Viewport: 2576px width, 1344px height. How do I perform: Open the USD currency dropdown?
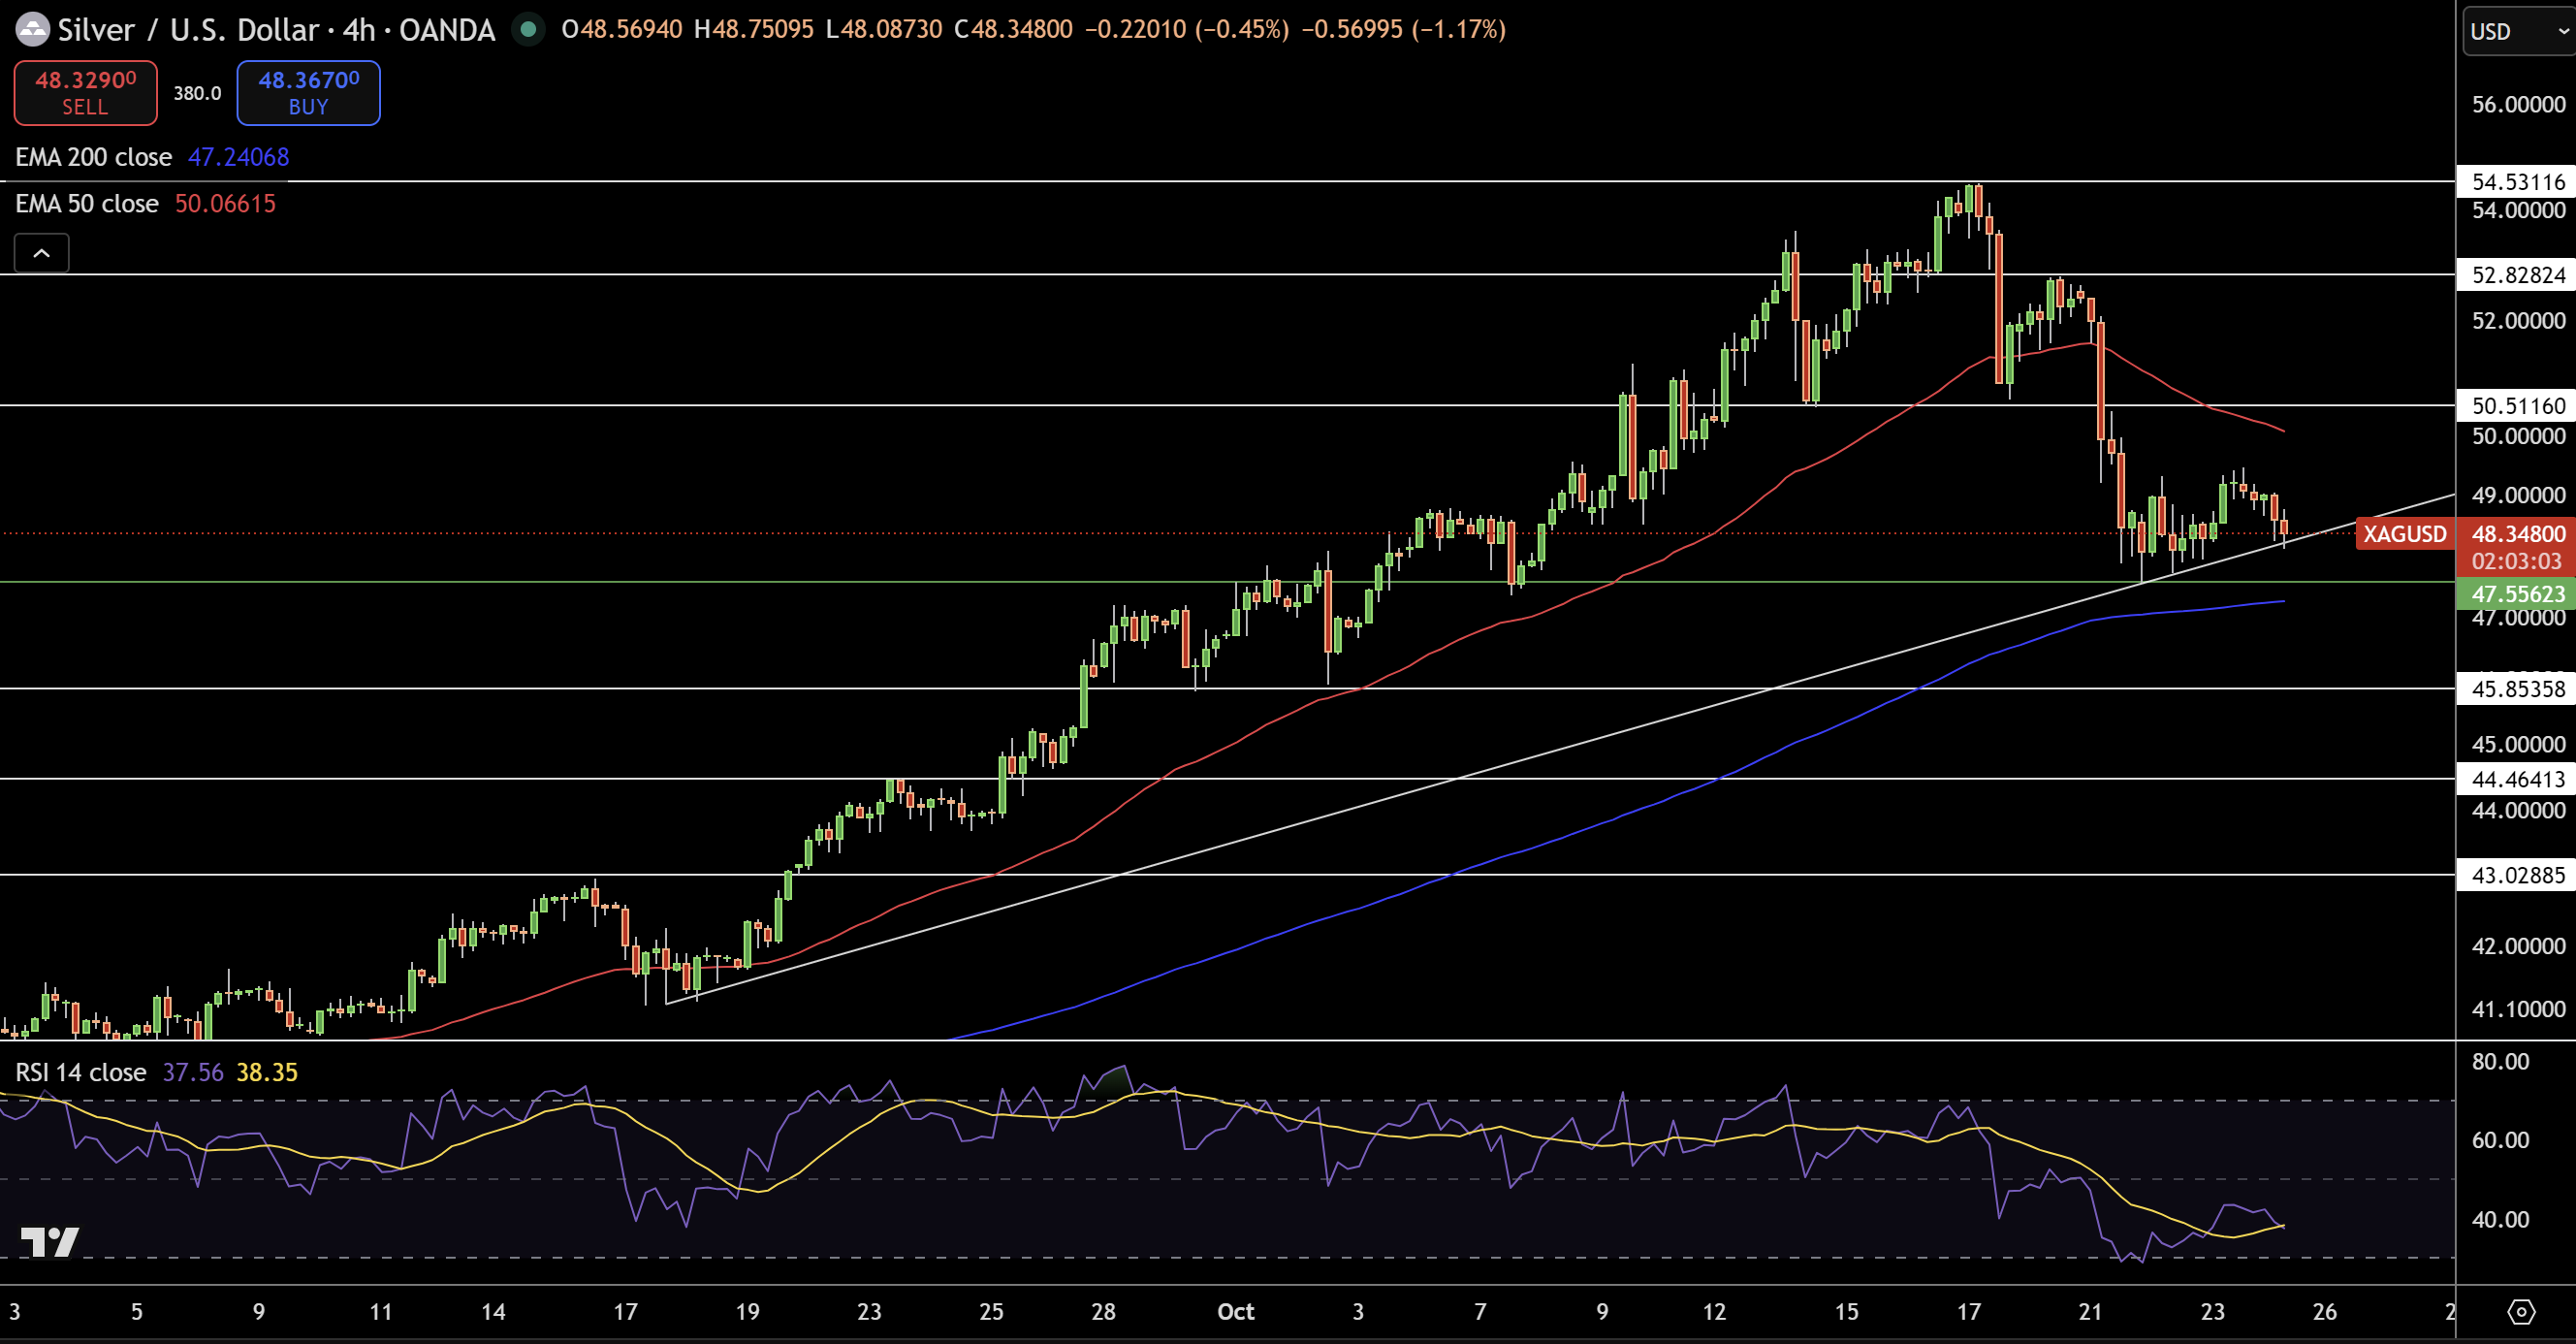(2517, 31)
